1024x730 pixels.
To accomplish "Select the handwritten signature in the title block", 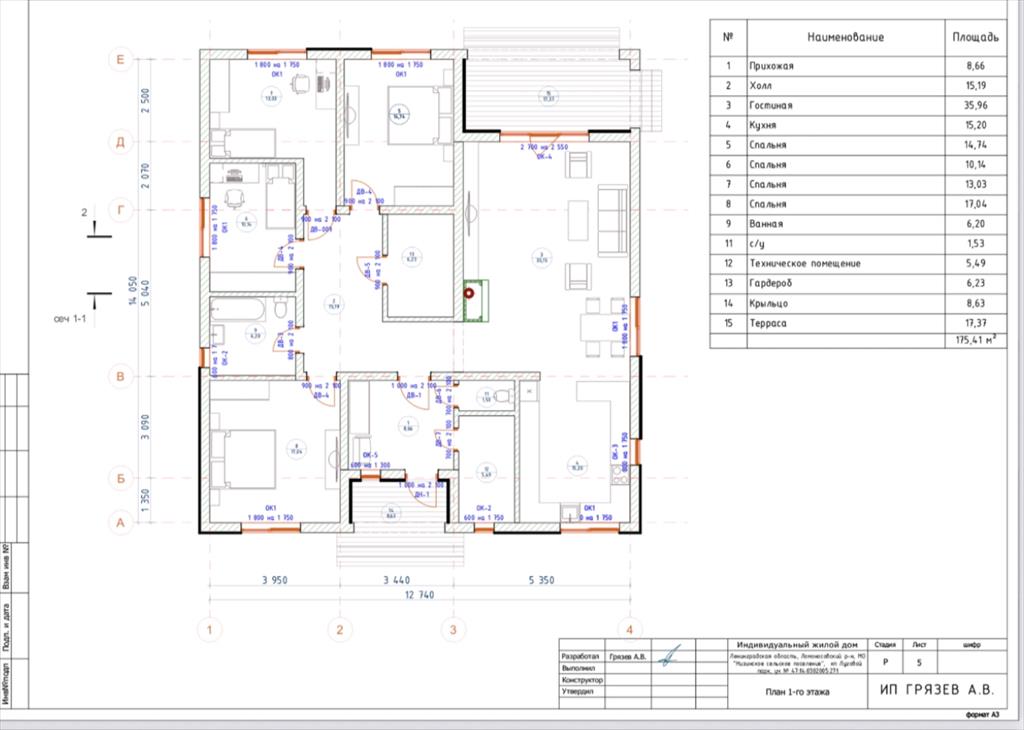I will [x=671, y=655].
